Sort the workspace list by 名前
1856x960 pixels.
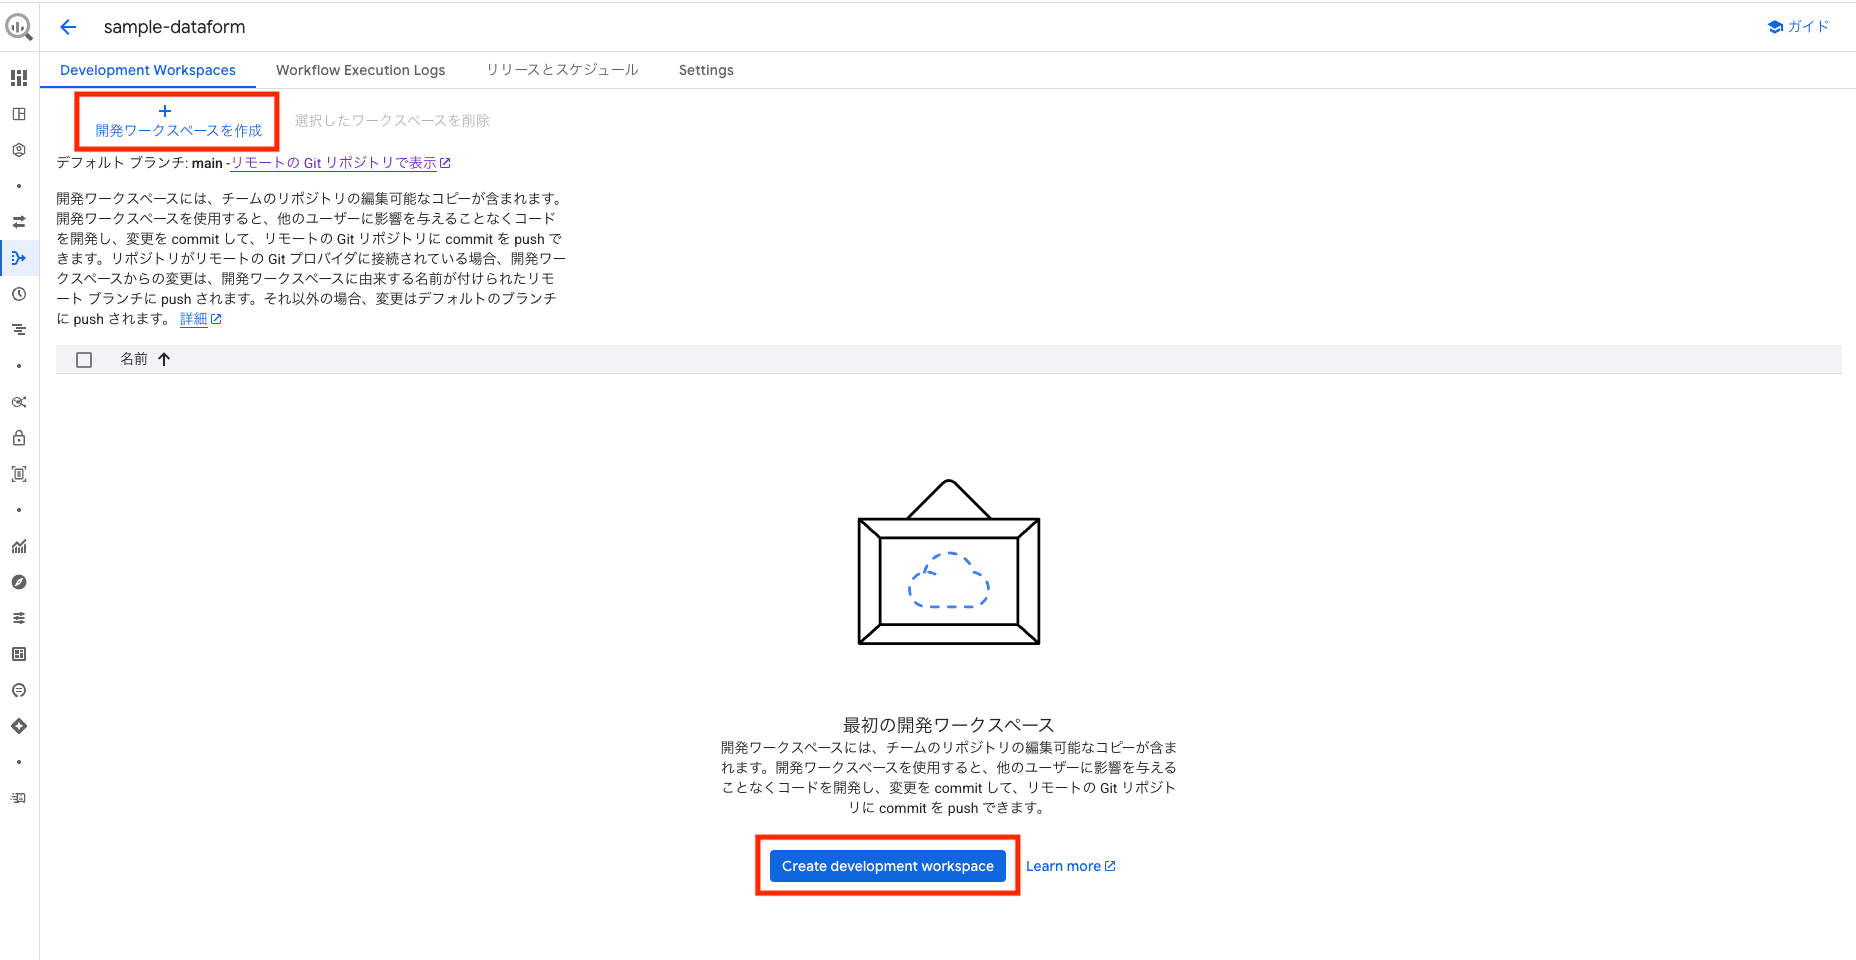tap(136, 359)
